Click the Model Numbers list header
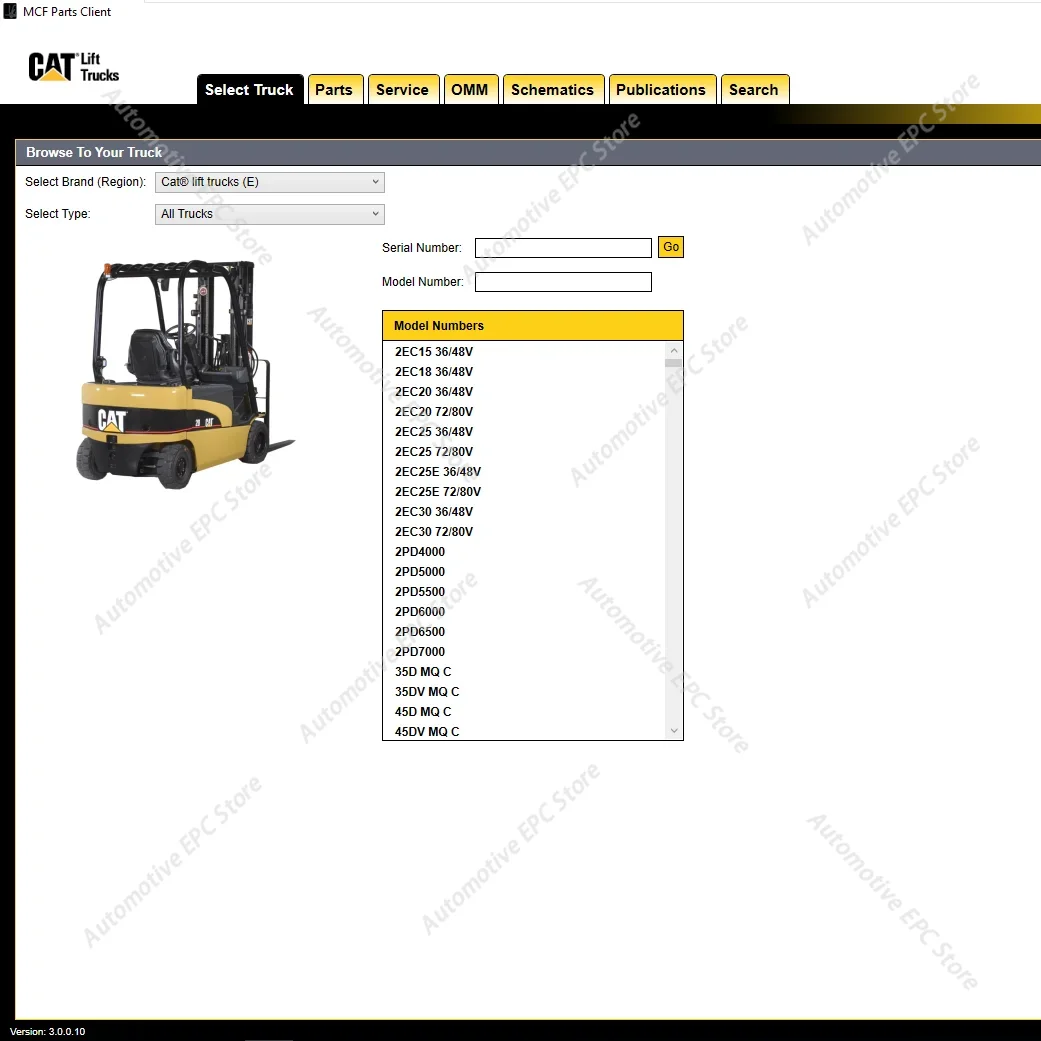Image resolution: width=1041 pixels, height=1041 pixels. tap(532, 326)
